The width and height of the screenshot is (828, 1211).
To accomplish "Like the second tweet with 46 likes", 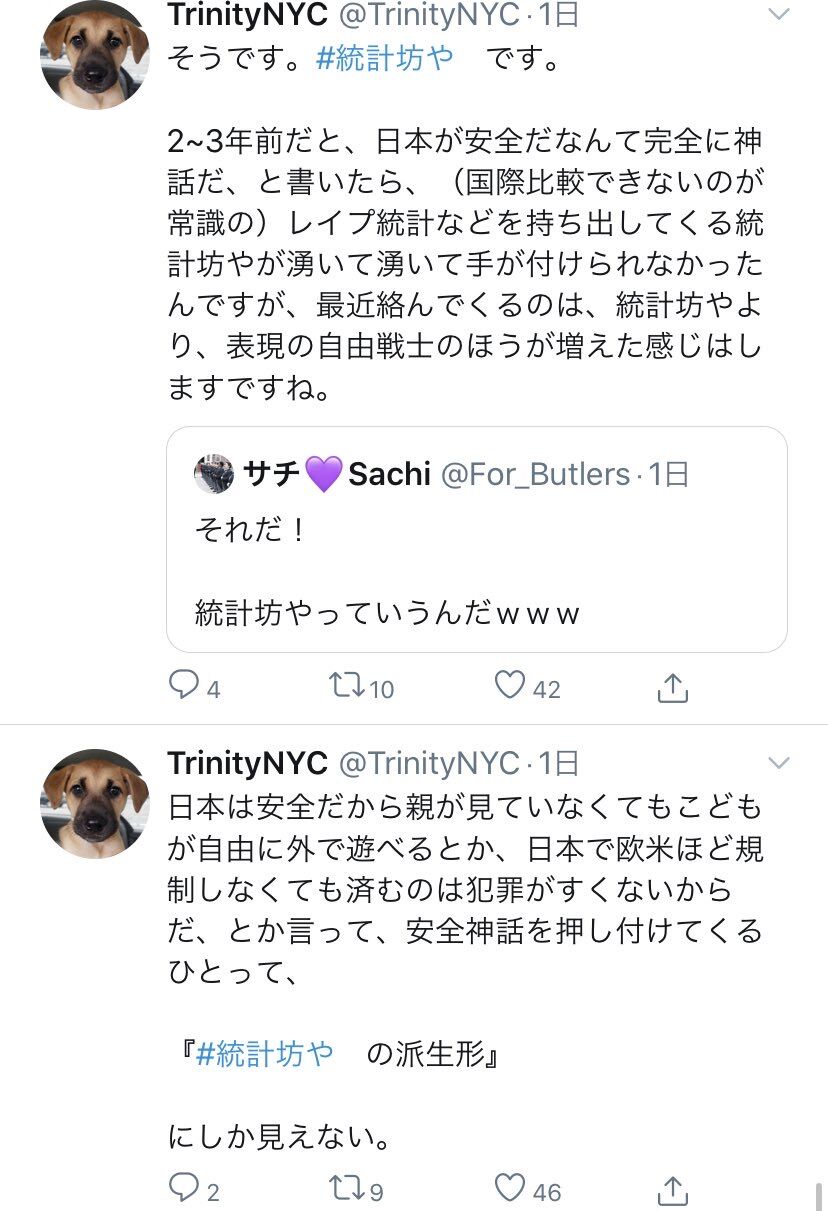I will [x=511, y=1189].
